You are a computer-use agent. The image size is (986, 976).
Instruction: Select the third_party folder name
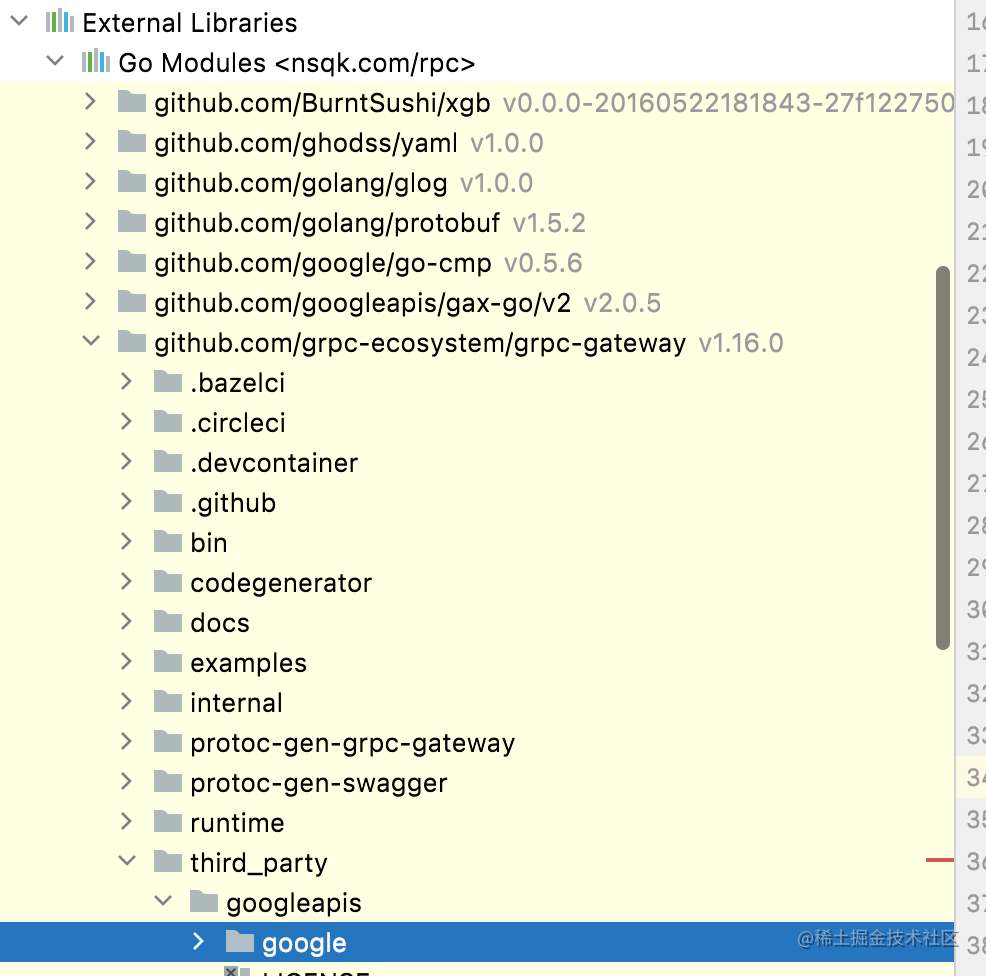pyautogui.click(x=259, y=863)
